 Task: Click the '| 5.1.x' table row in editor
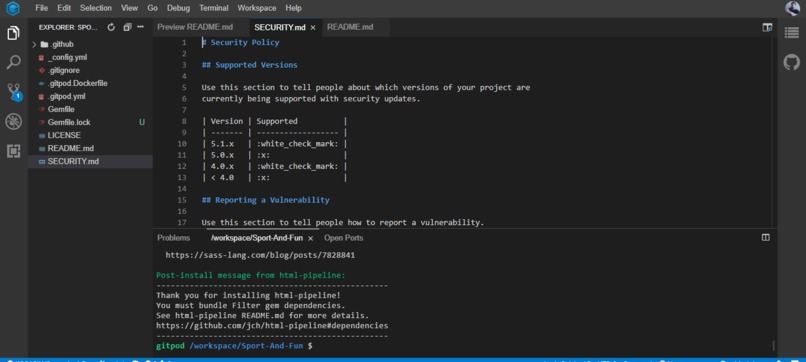coord(274,144)
